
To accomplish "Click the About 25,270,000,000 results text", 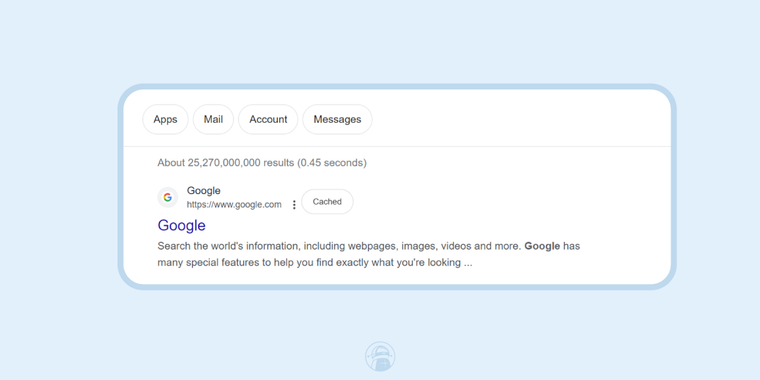I will point(262,163).
